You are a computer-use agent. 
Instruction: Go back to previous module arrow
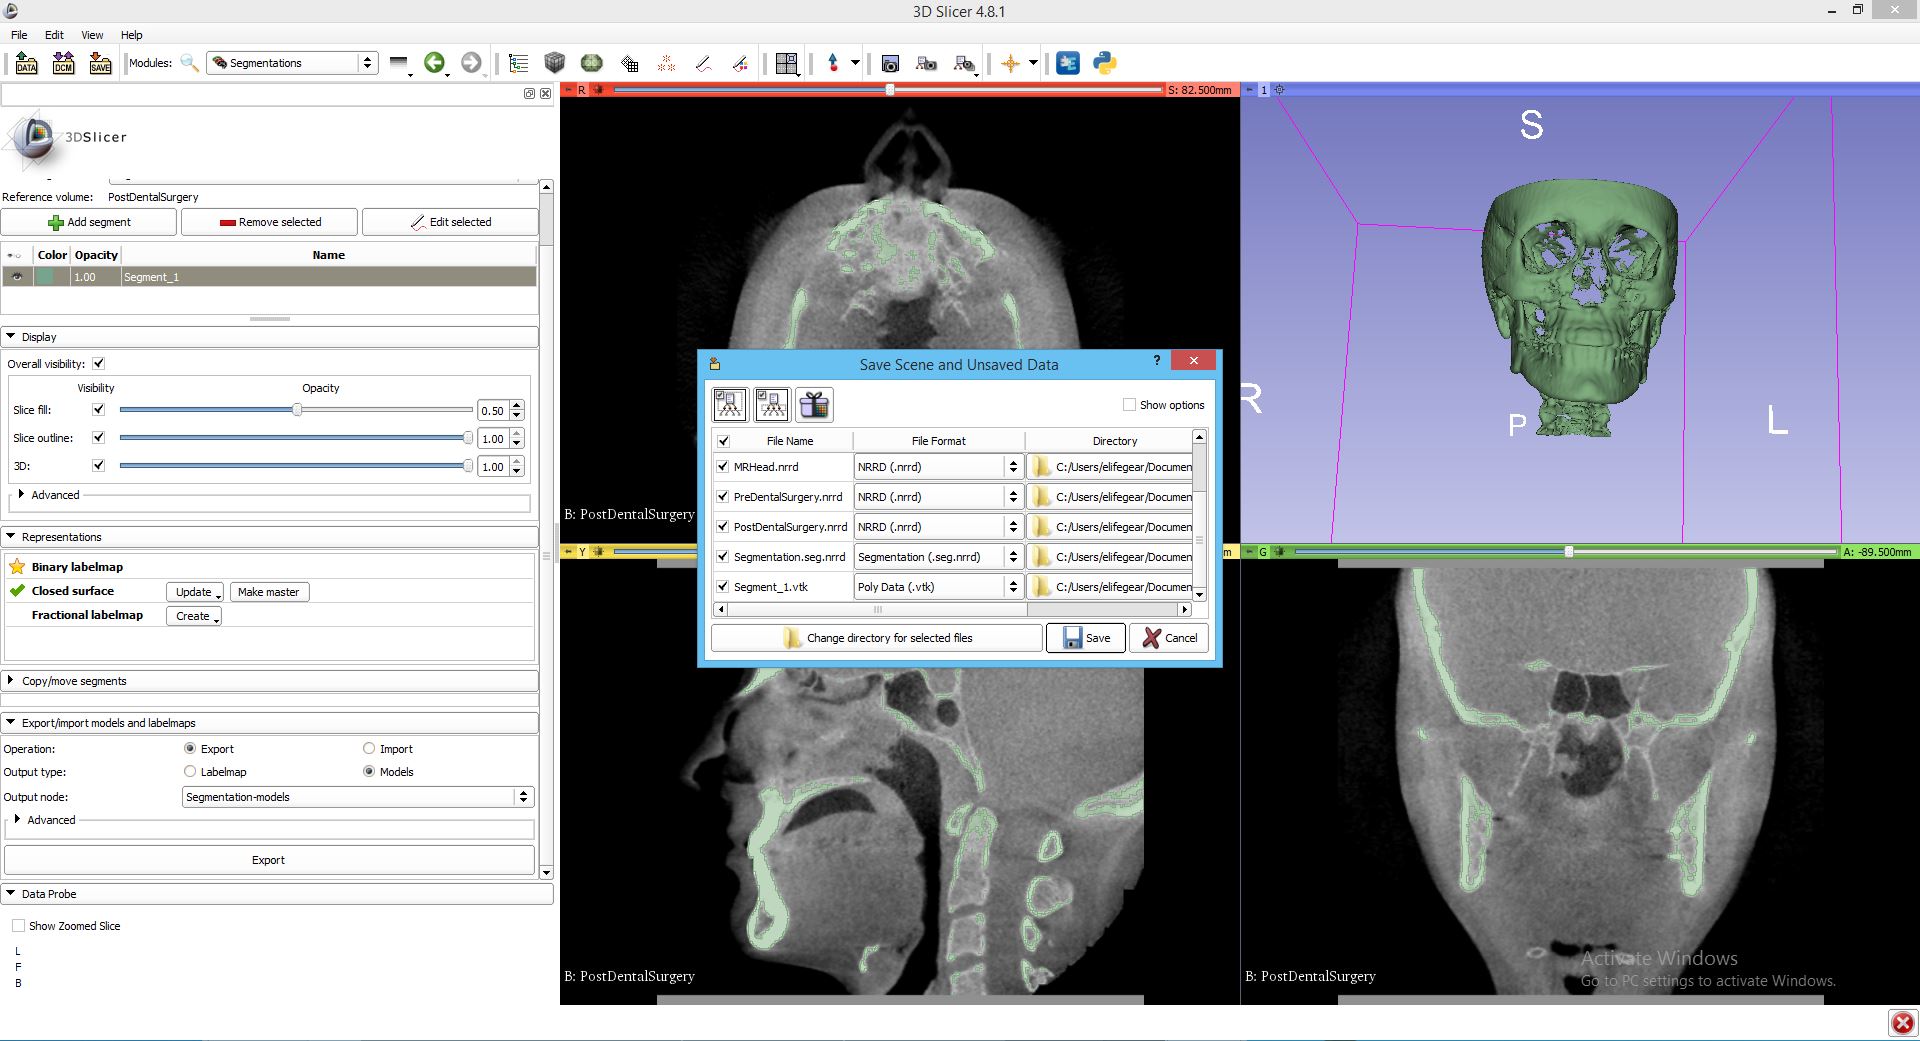(x=435, y=63)
